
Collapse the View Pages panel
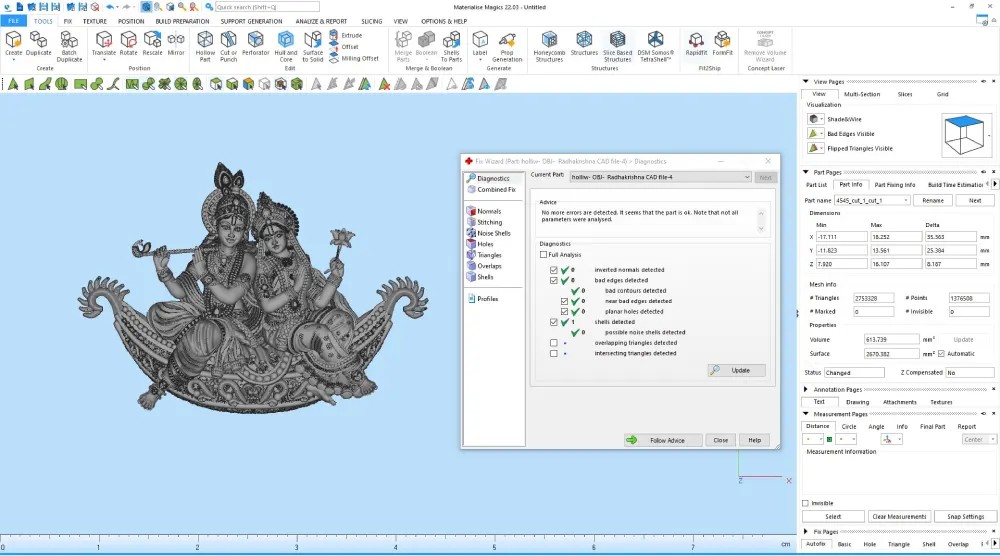coord(805,82)
